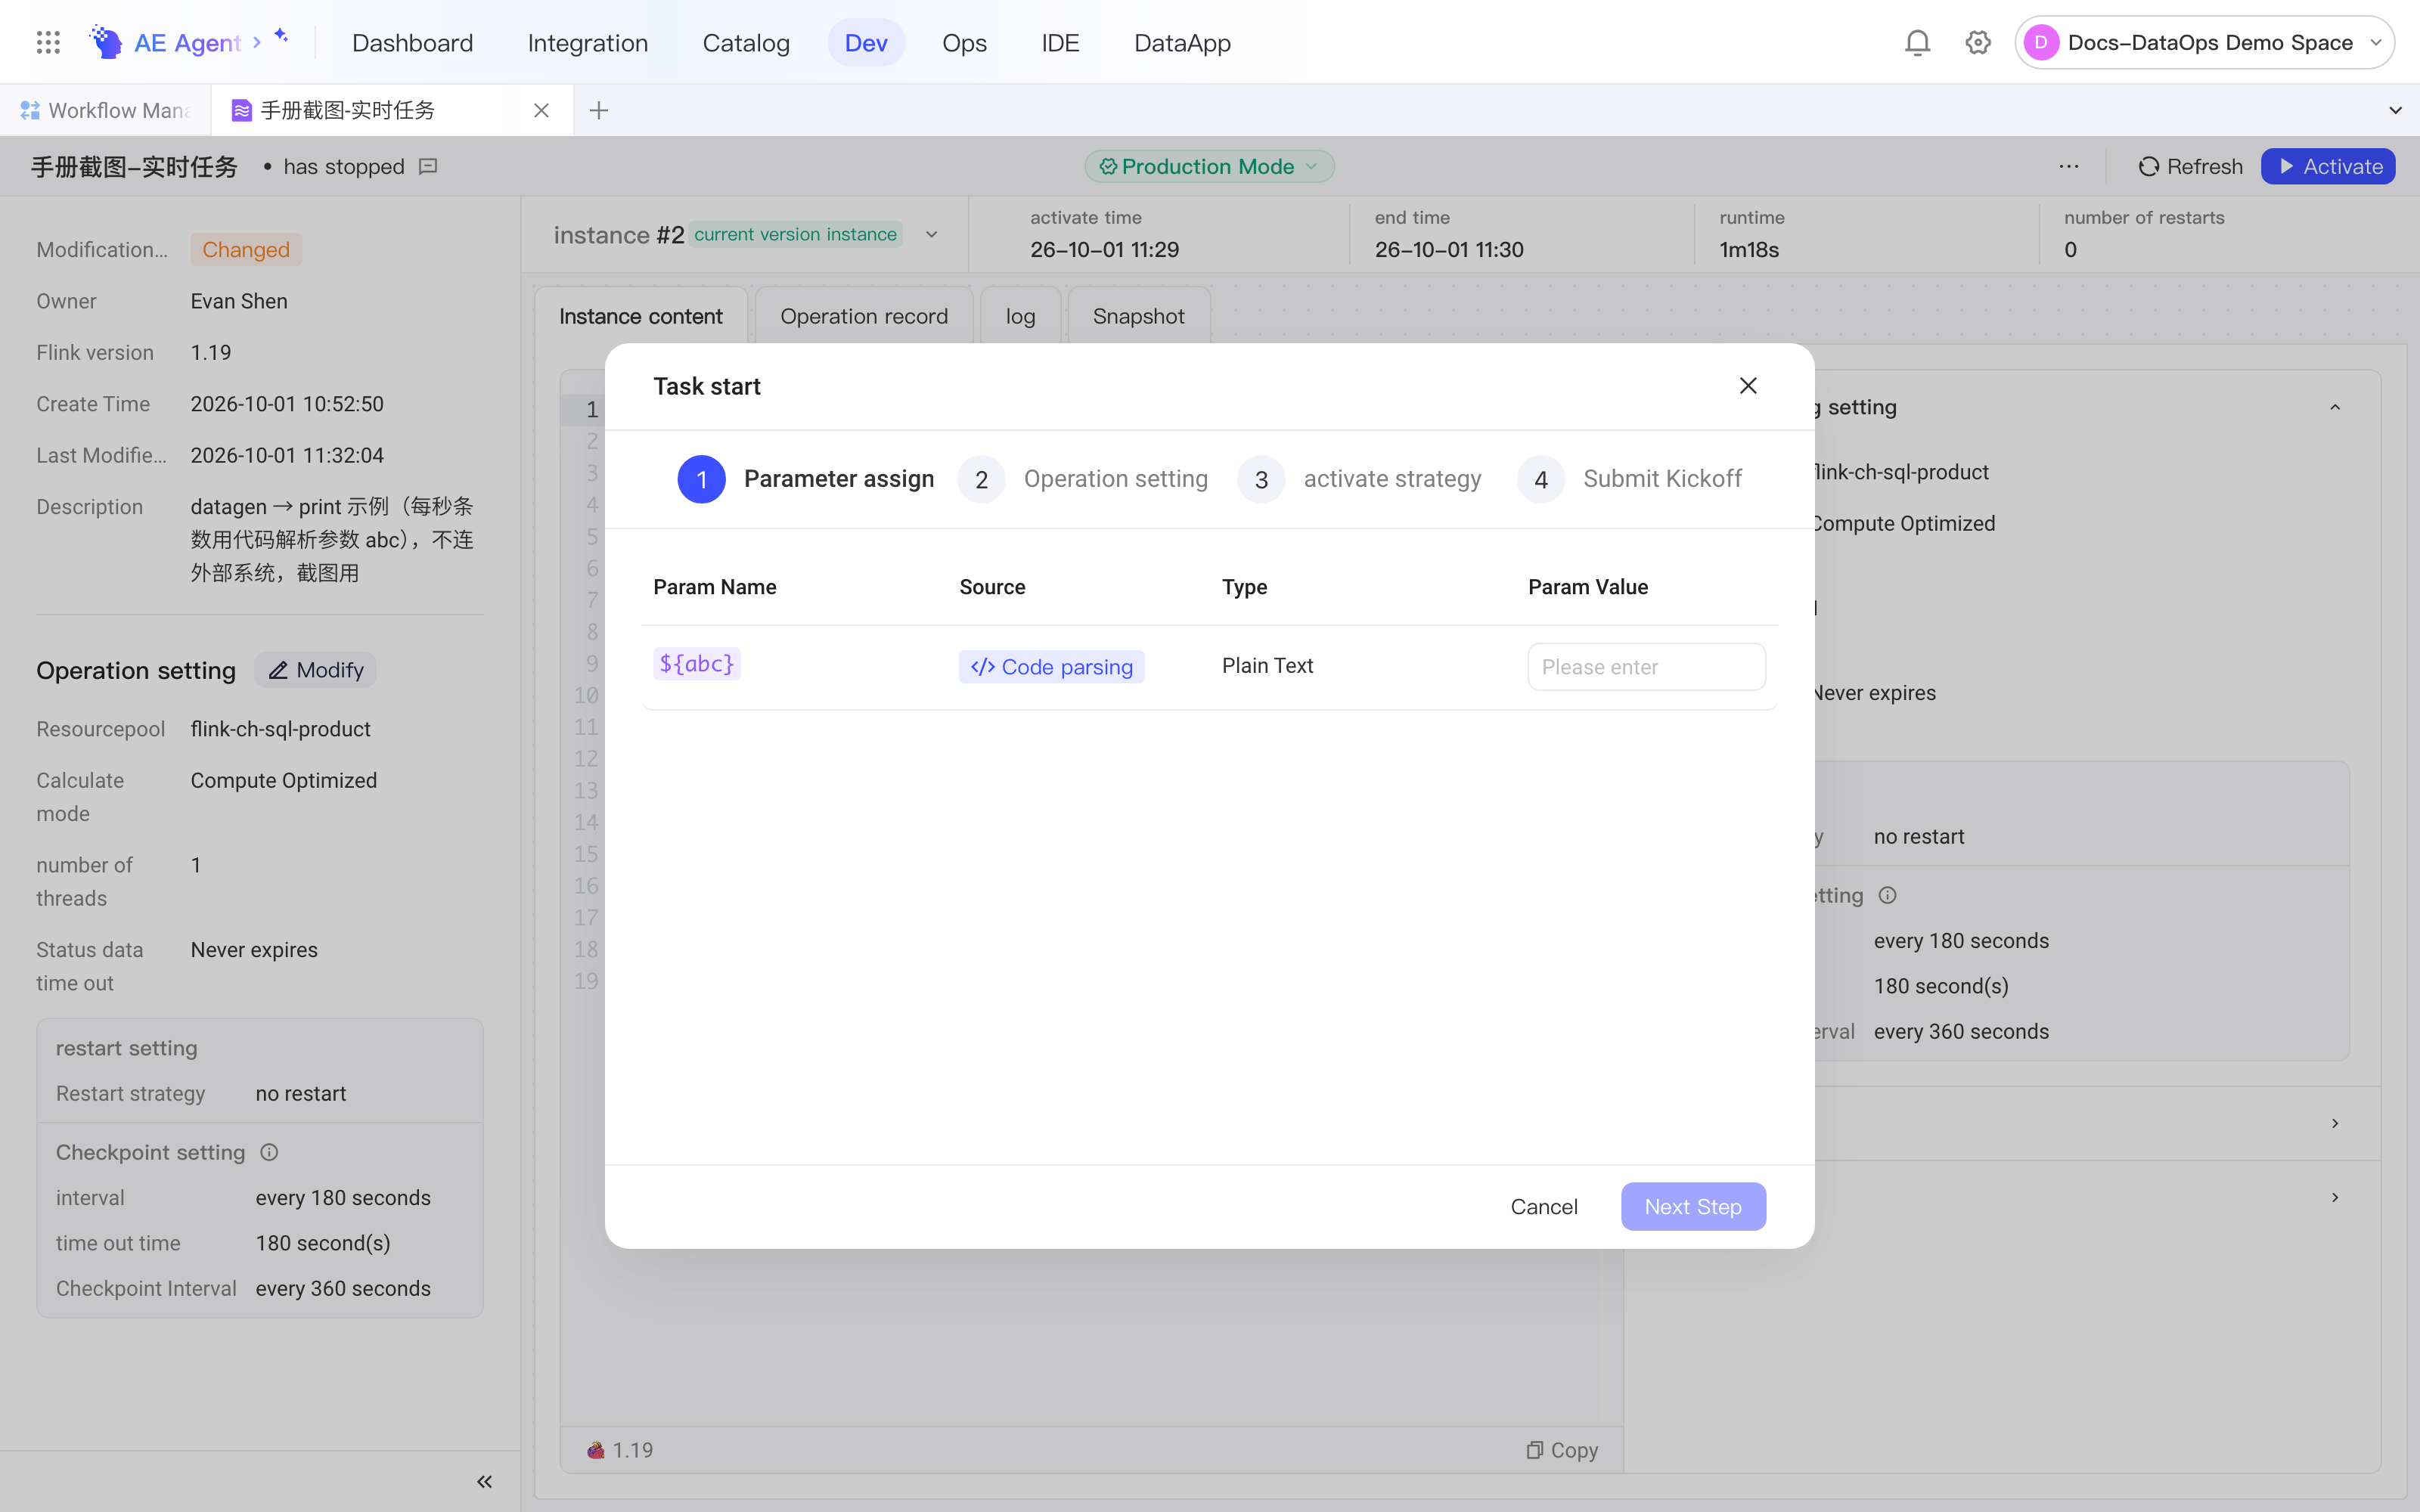Click the ${abc} parameter name
Viewport: 2420px width, 1512px height.
click(x=697, y=664)
